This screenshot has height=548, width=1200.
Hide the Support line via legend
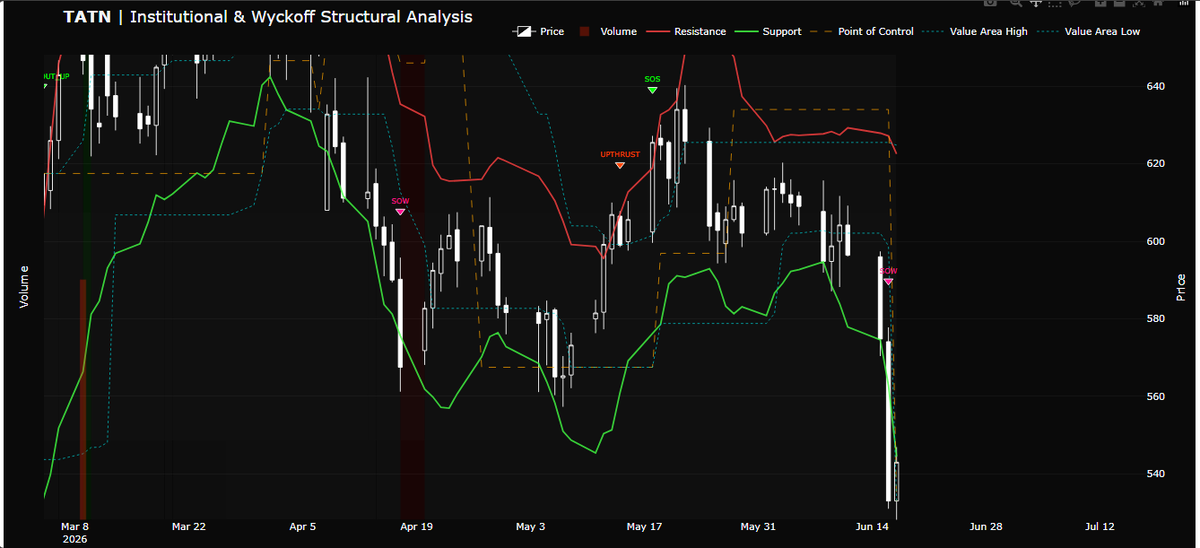click(768, 31)
